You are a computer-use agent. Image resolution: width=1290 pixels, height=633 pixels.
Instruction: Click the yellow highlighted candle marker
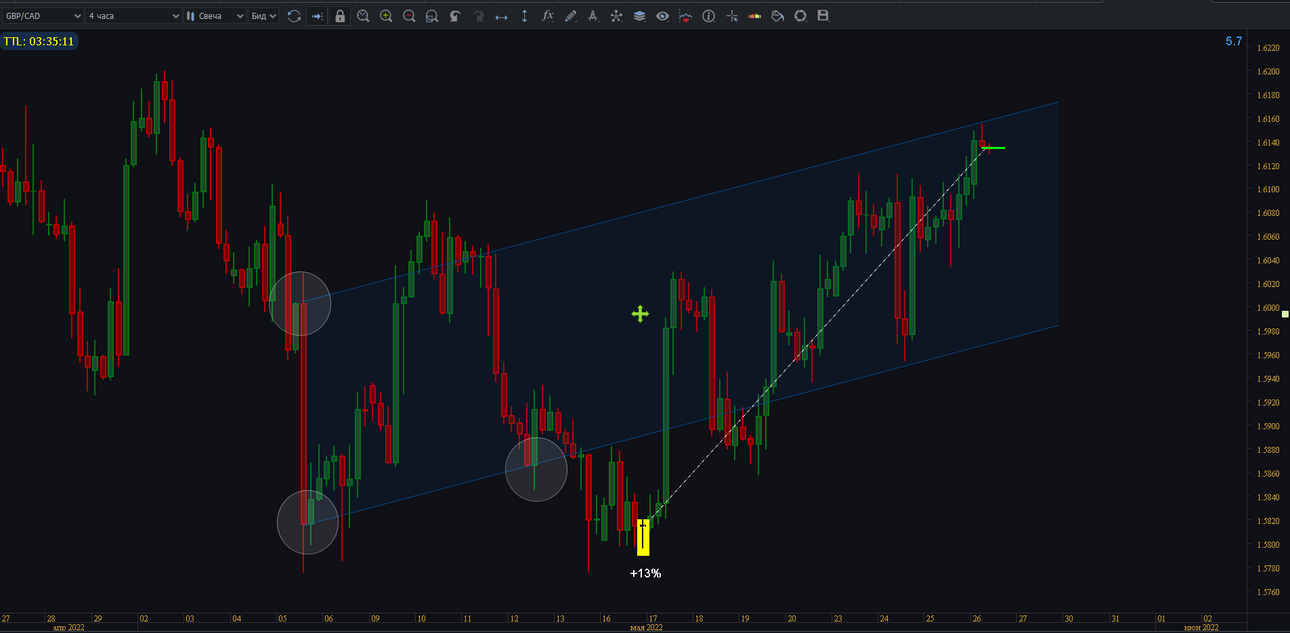(643, 537)
